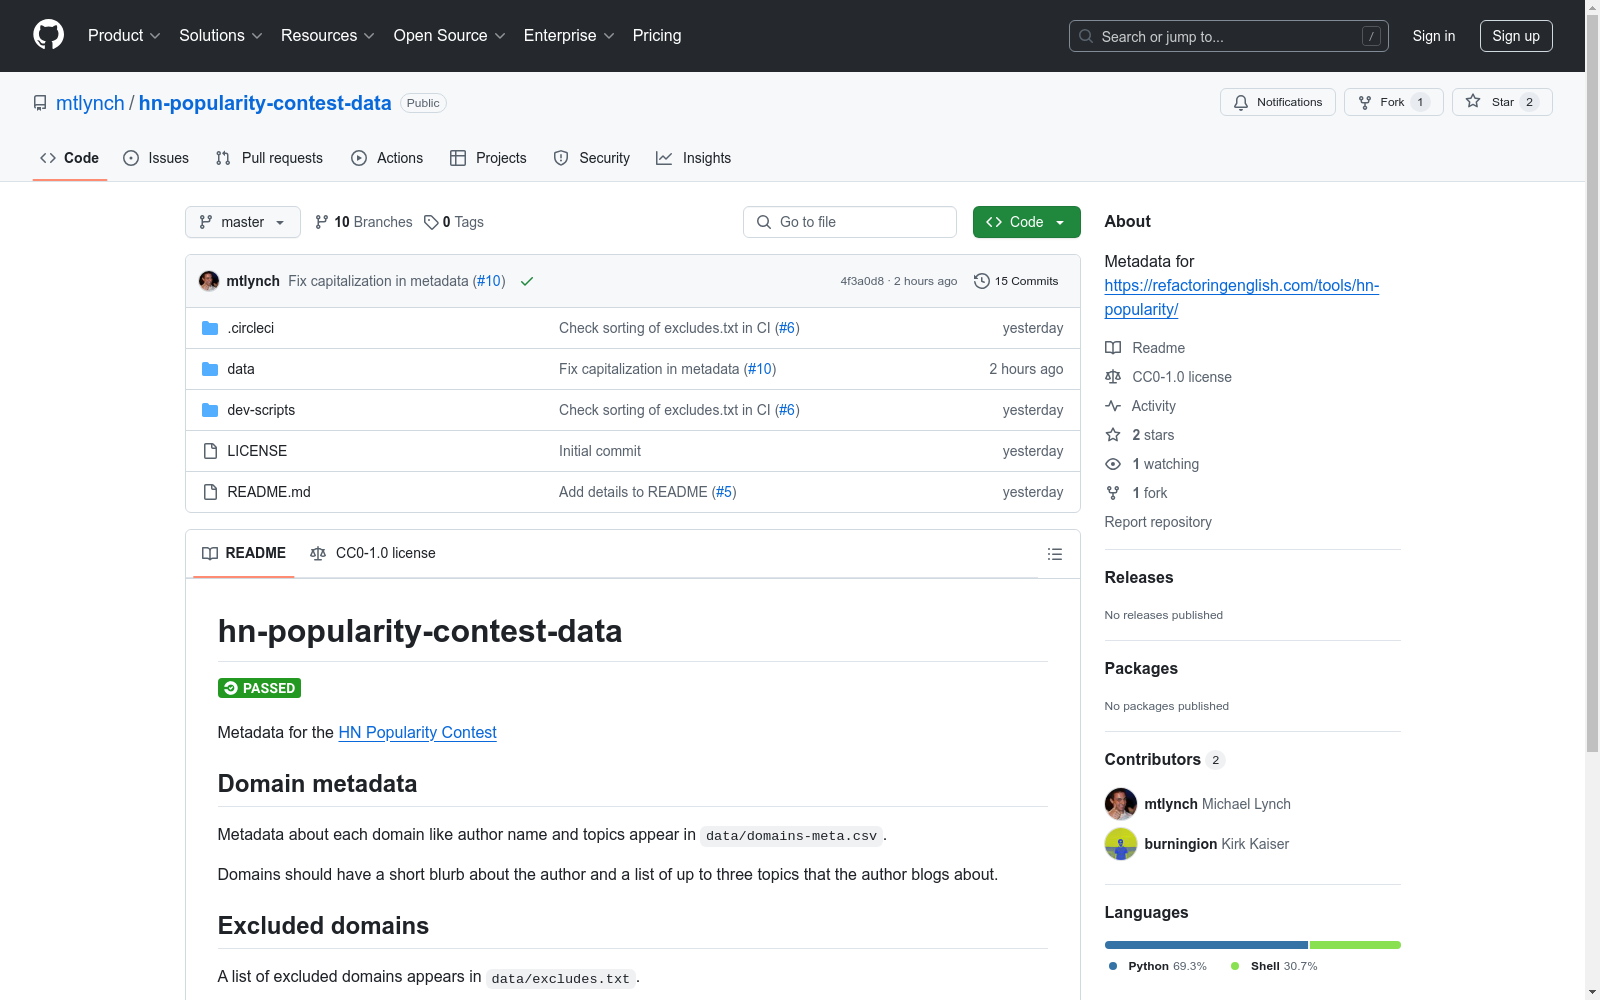The width and height of the screenshot is (1600, 1000).
Task: Expand the Enterprise dropdown
Action: (569, 36)
